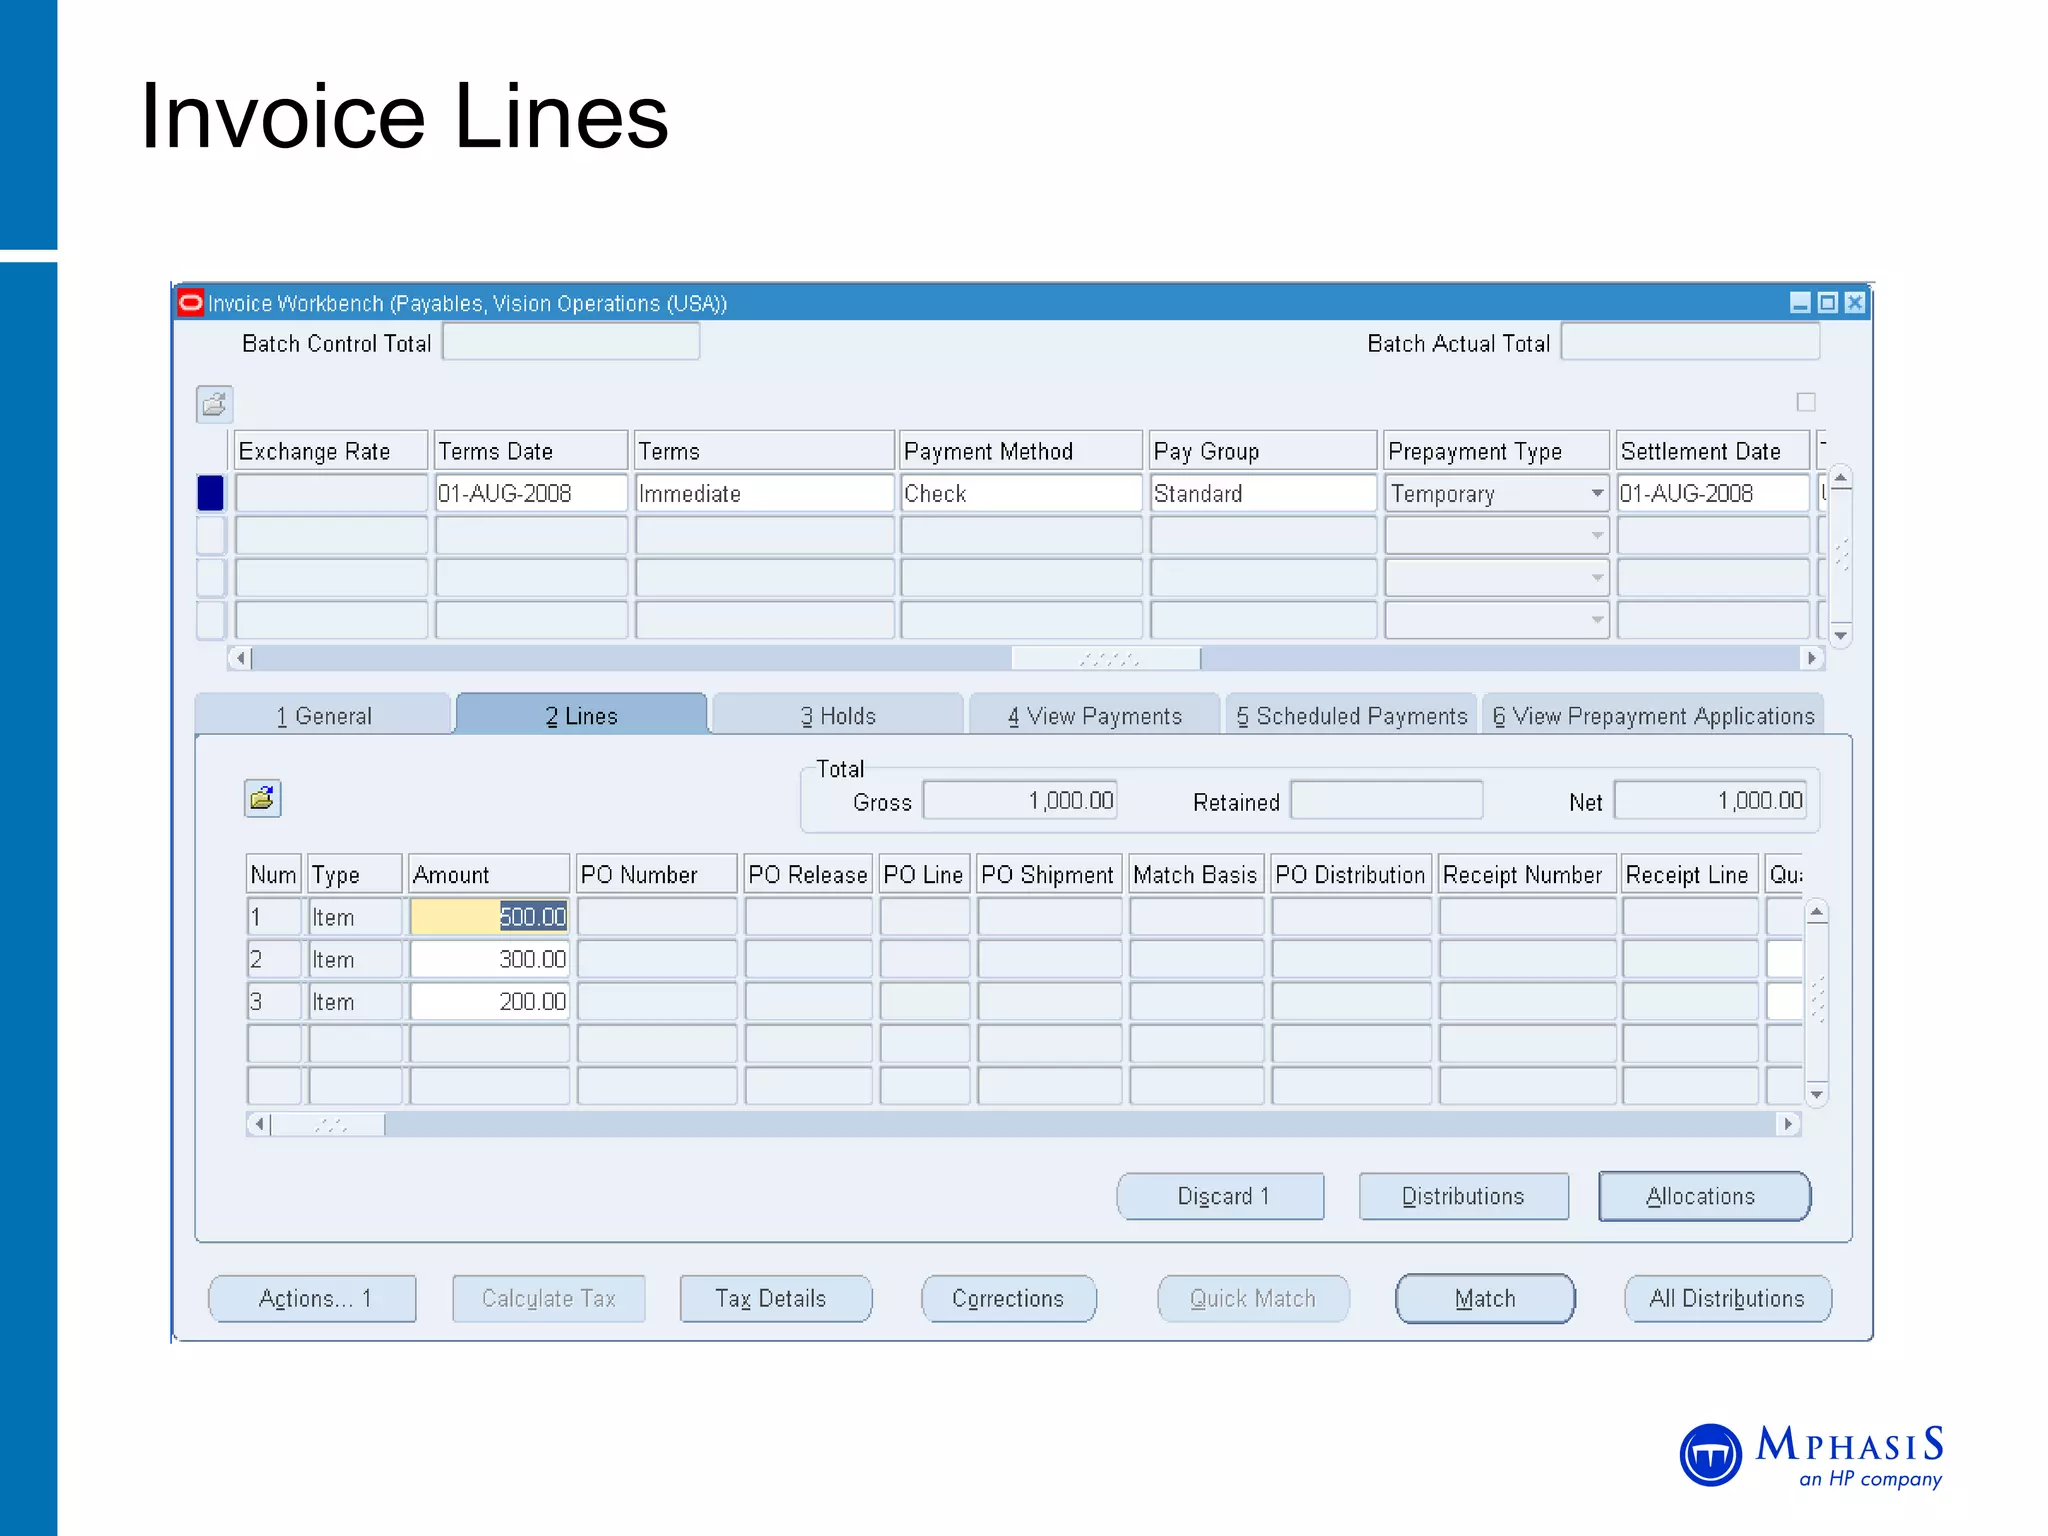Click the Batch Actual Total field
The height and width of the screenshot is (1536, 2048).
1690,342
